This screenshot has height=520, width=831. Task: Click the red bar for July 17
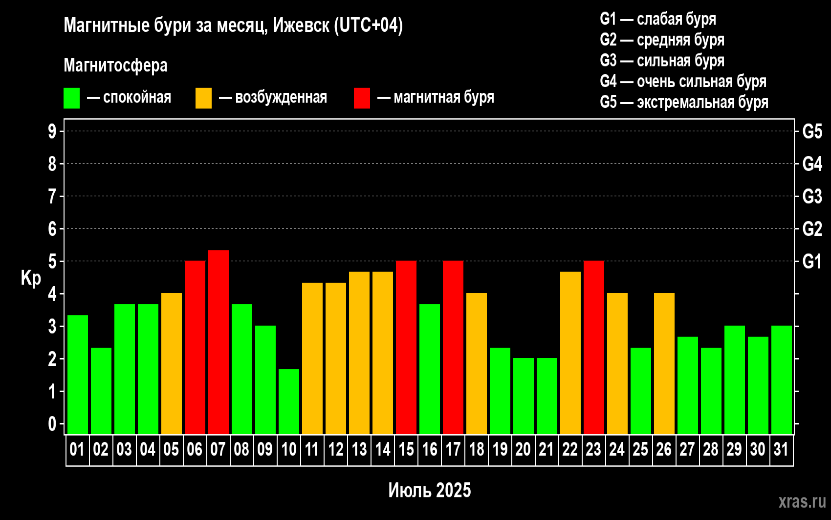pos(453,347)
